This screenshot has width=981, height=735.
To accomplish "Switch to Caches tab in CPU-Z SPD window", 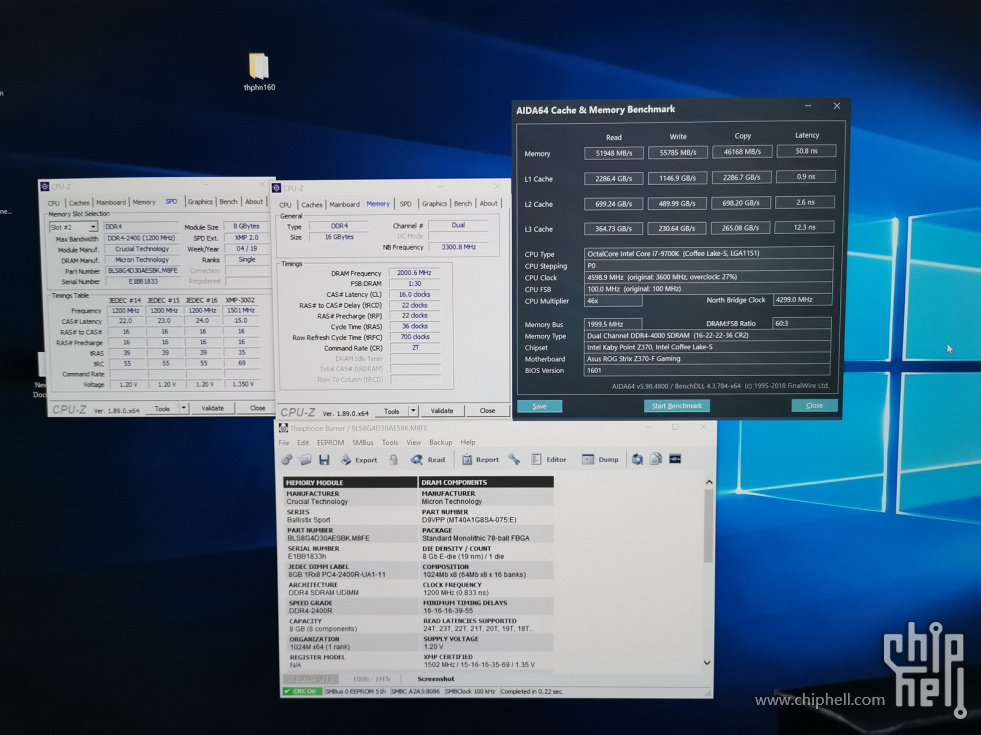I will click(79, 203).
